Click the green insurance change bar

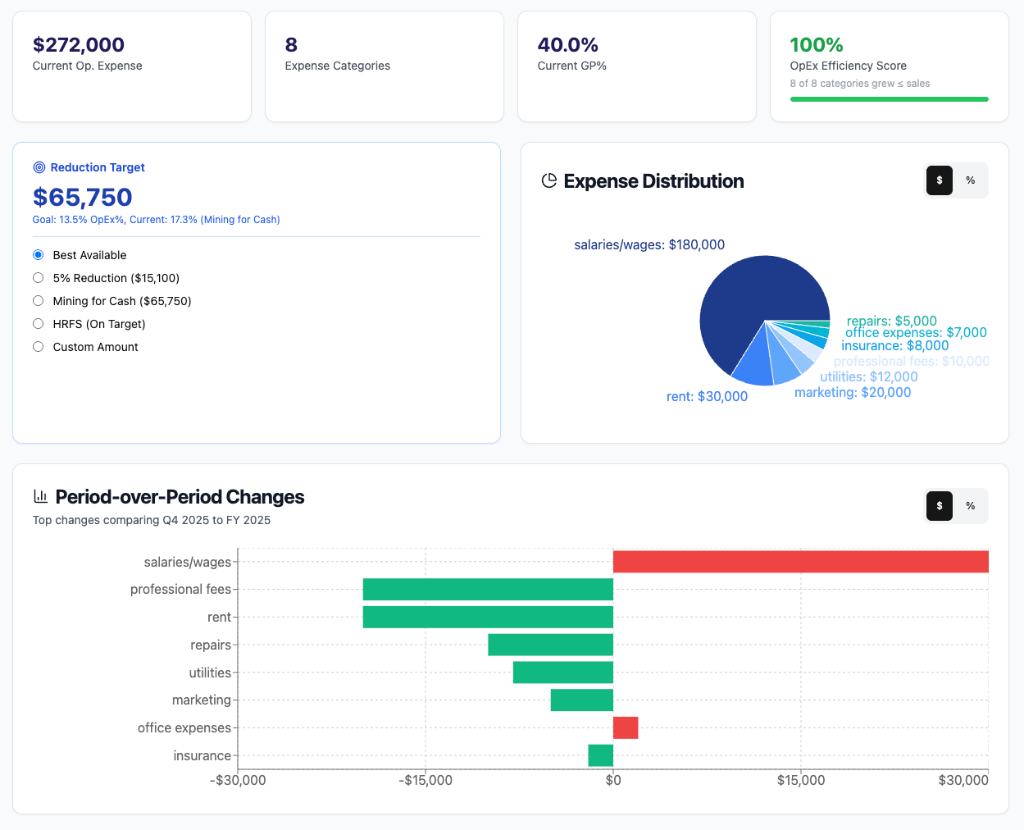click(x=601, y=756)
